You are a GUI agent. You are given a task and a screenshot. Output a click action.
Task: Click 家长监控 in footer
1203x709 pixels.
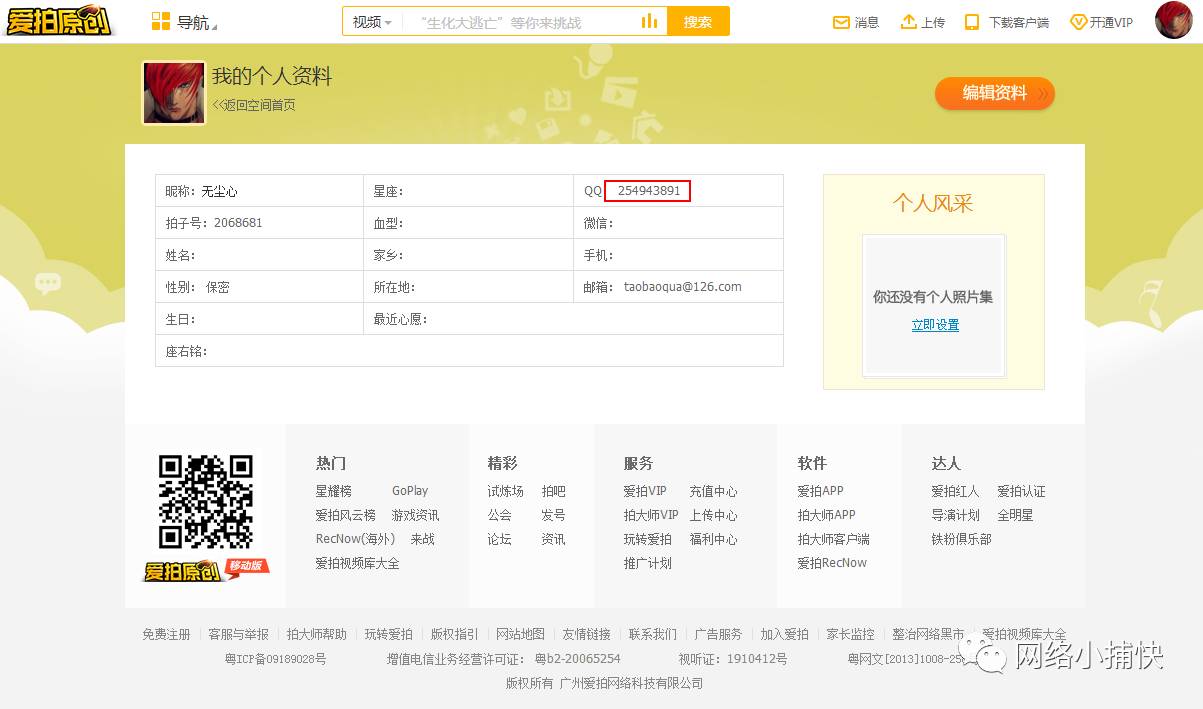pyautogui.click(x=850, y=634)
